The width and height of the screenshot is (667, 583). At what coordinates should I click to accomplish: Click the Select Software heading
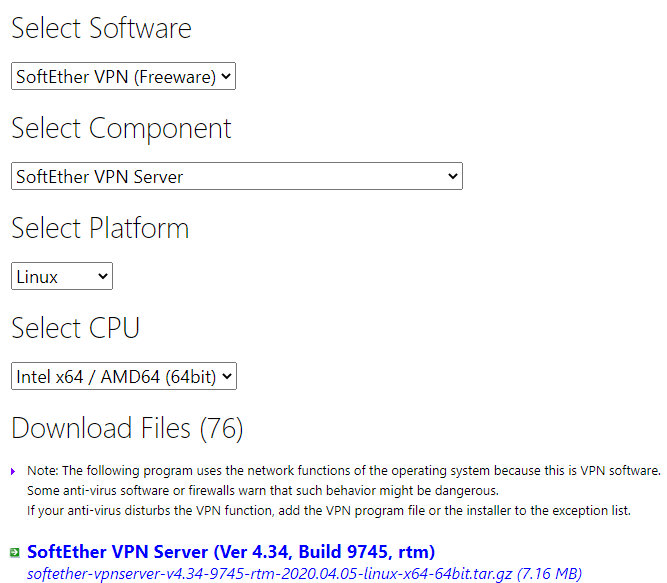[x=101, y=28]
